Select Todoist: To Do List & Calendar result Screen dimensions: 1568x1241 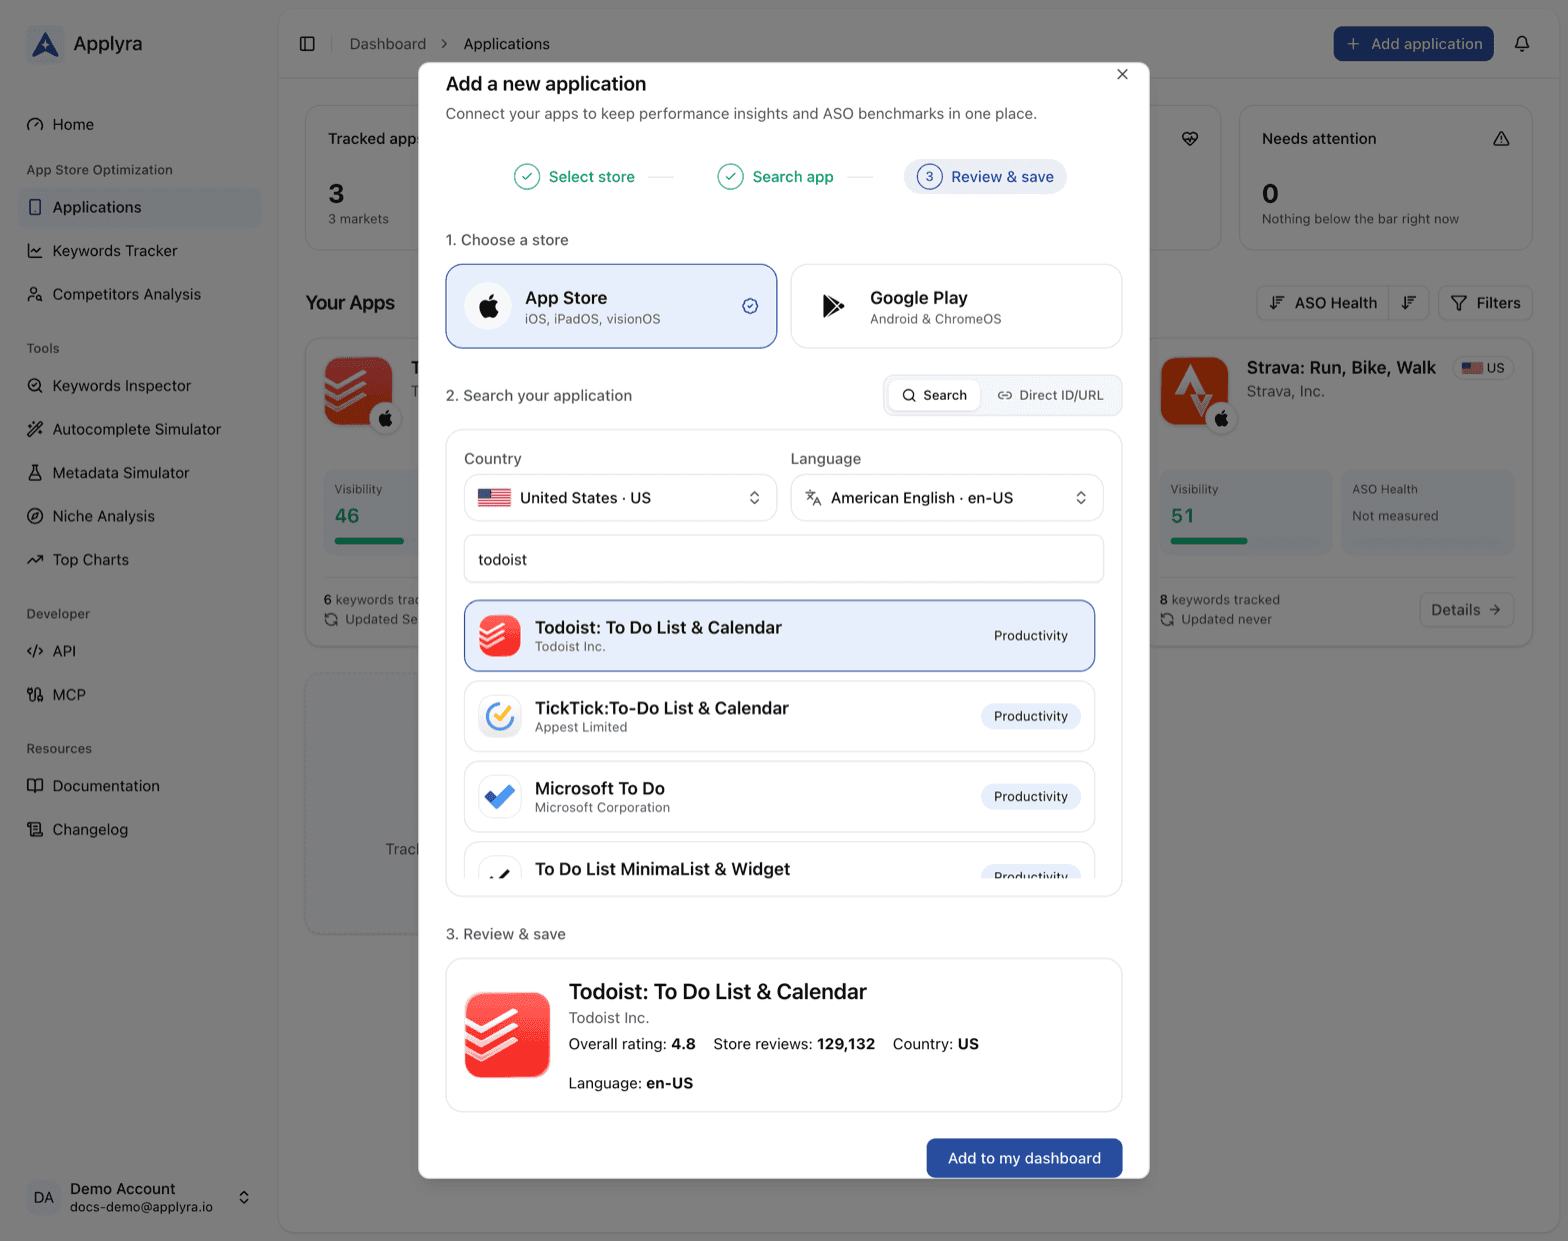pos(779,636)
